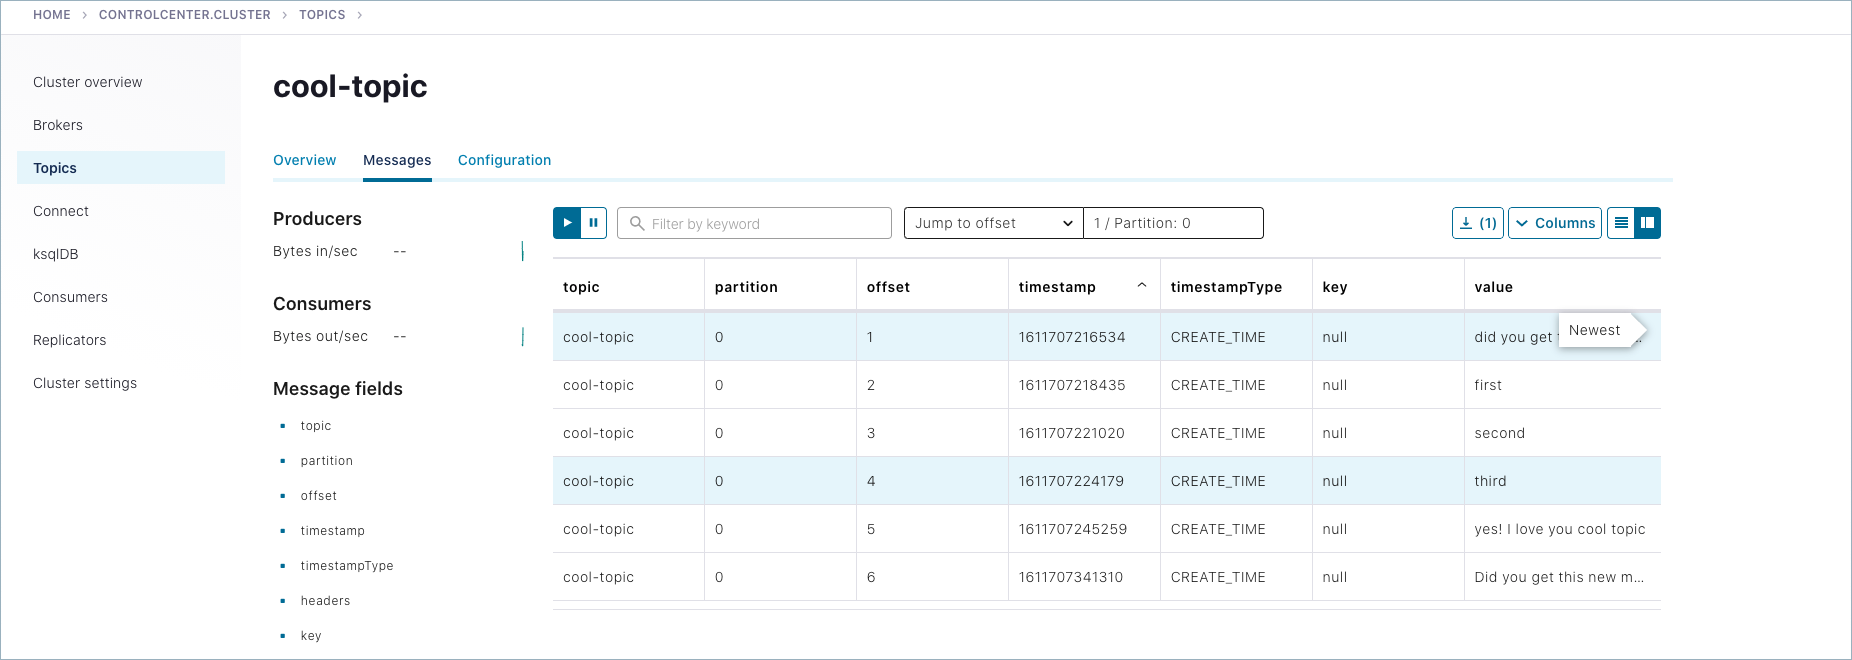1852x660 pixels.
Task: Click the search magnifier icon in filter box
Action: tap(636, 223)
